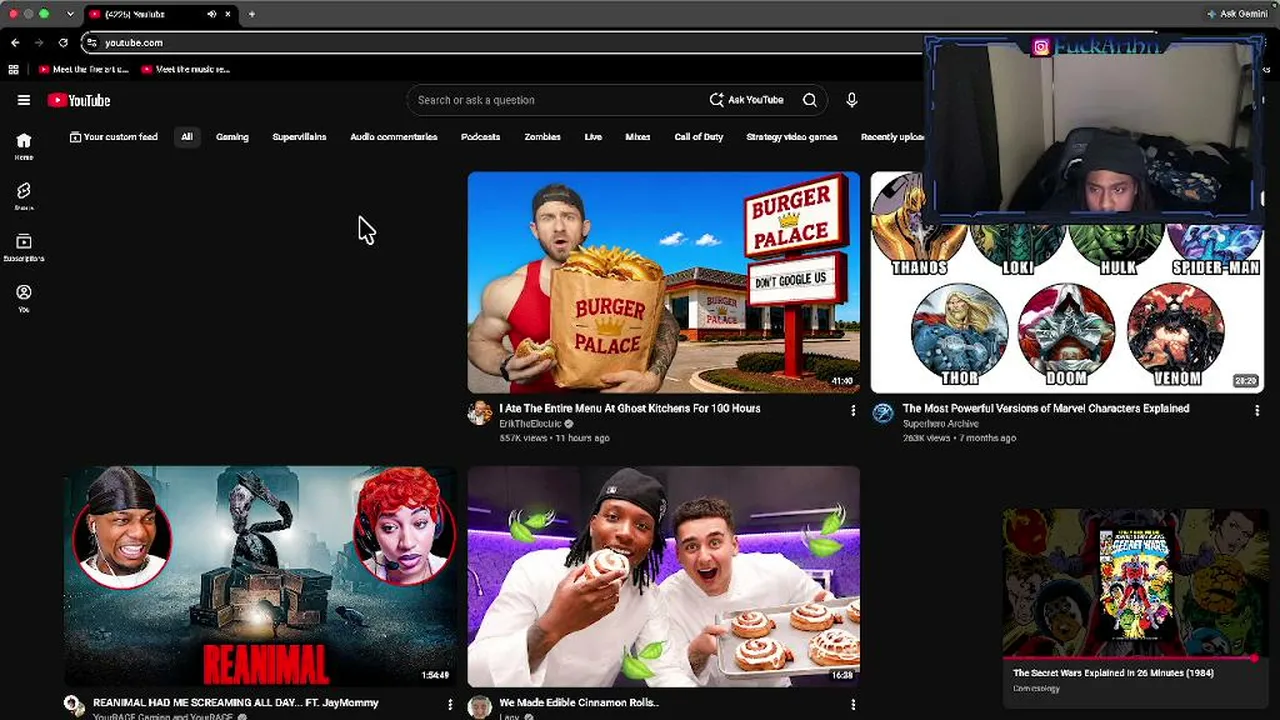Open the cinnamon rolls video thumbnail
The width and height of the screenshot is (1280, 720).
pos(664,576)
